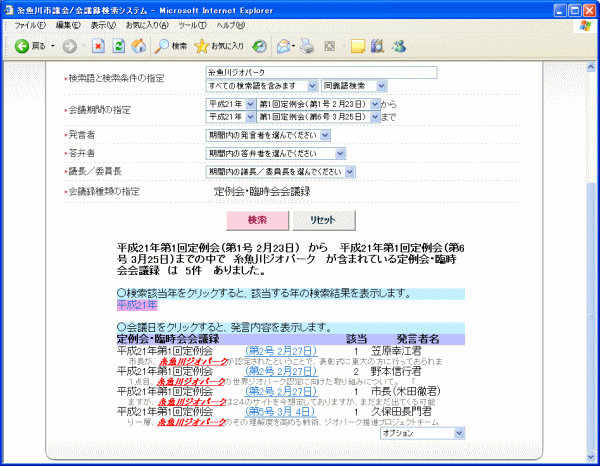The width and height of the screenshot is (600, 466).
Task: Click the scrollbar up arrow
Action: pos(590,67)
